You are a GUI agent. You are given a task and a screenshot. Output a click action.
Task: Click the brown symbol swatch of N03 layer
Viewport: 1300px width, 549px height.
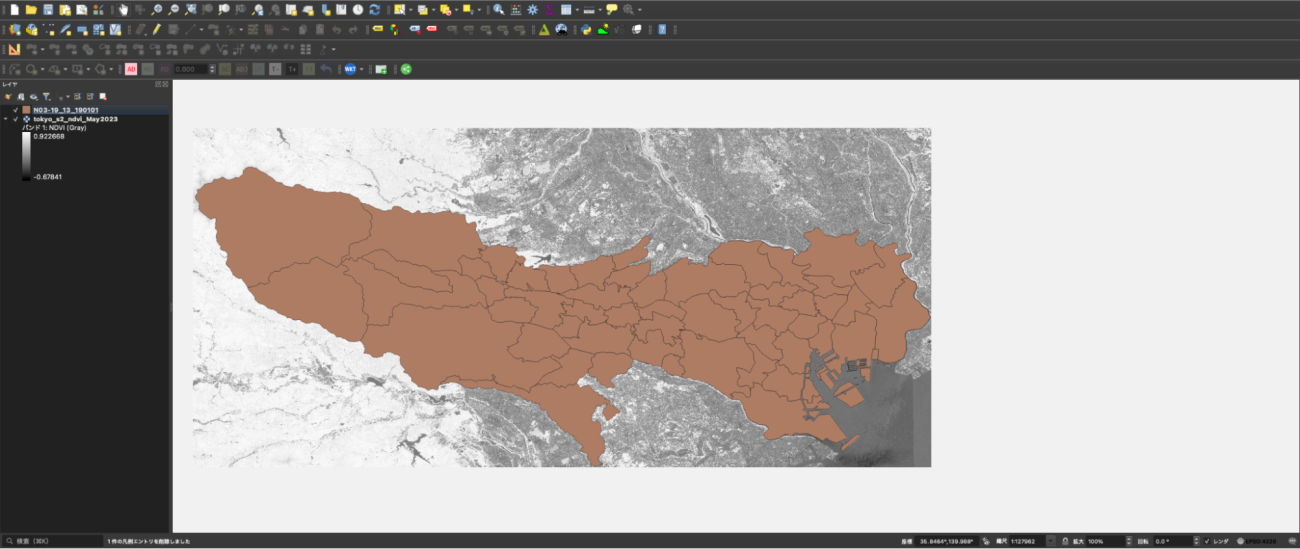27,110
